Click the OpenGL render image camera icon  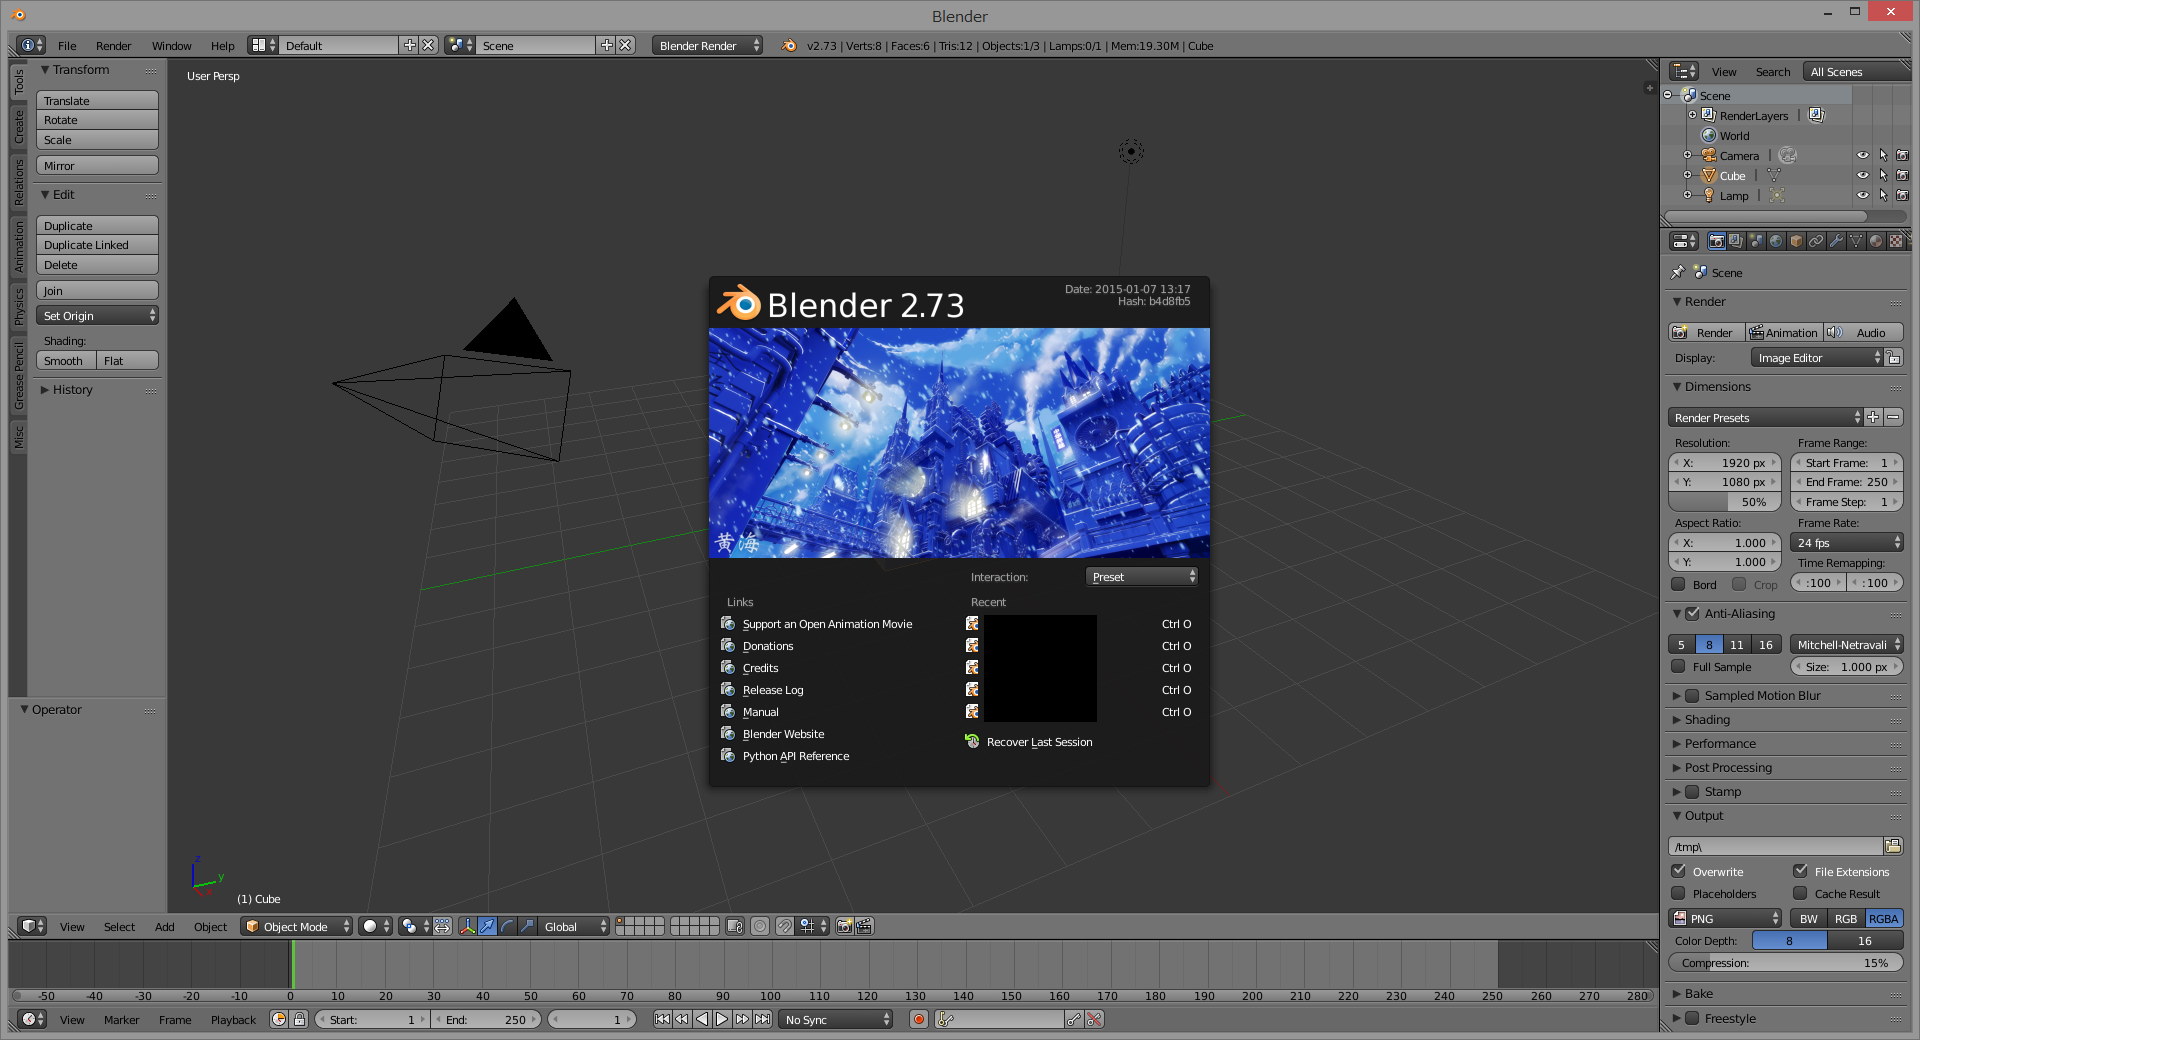pyautogui.click(x=845, y=926)
